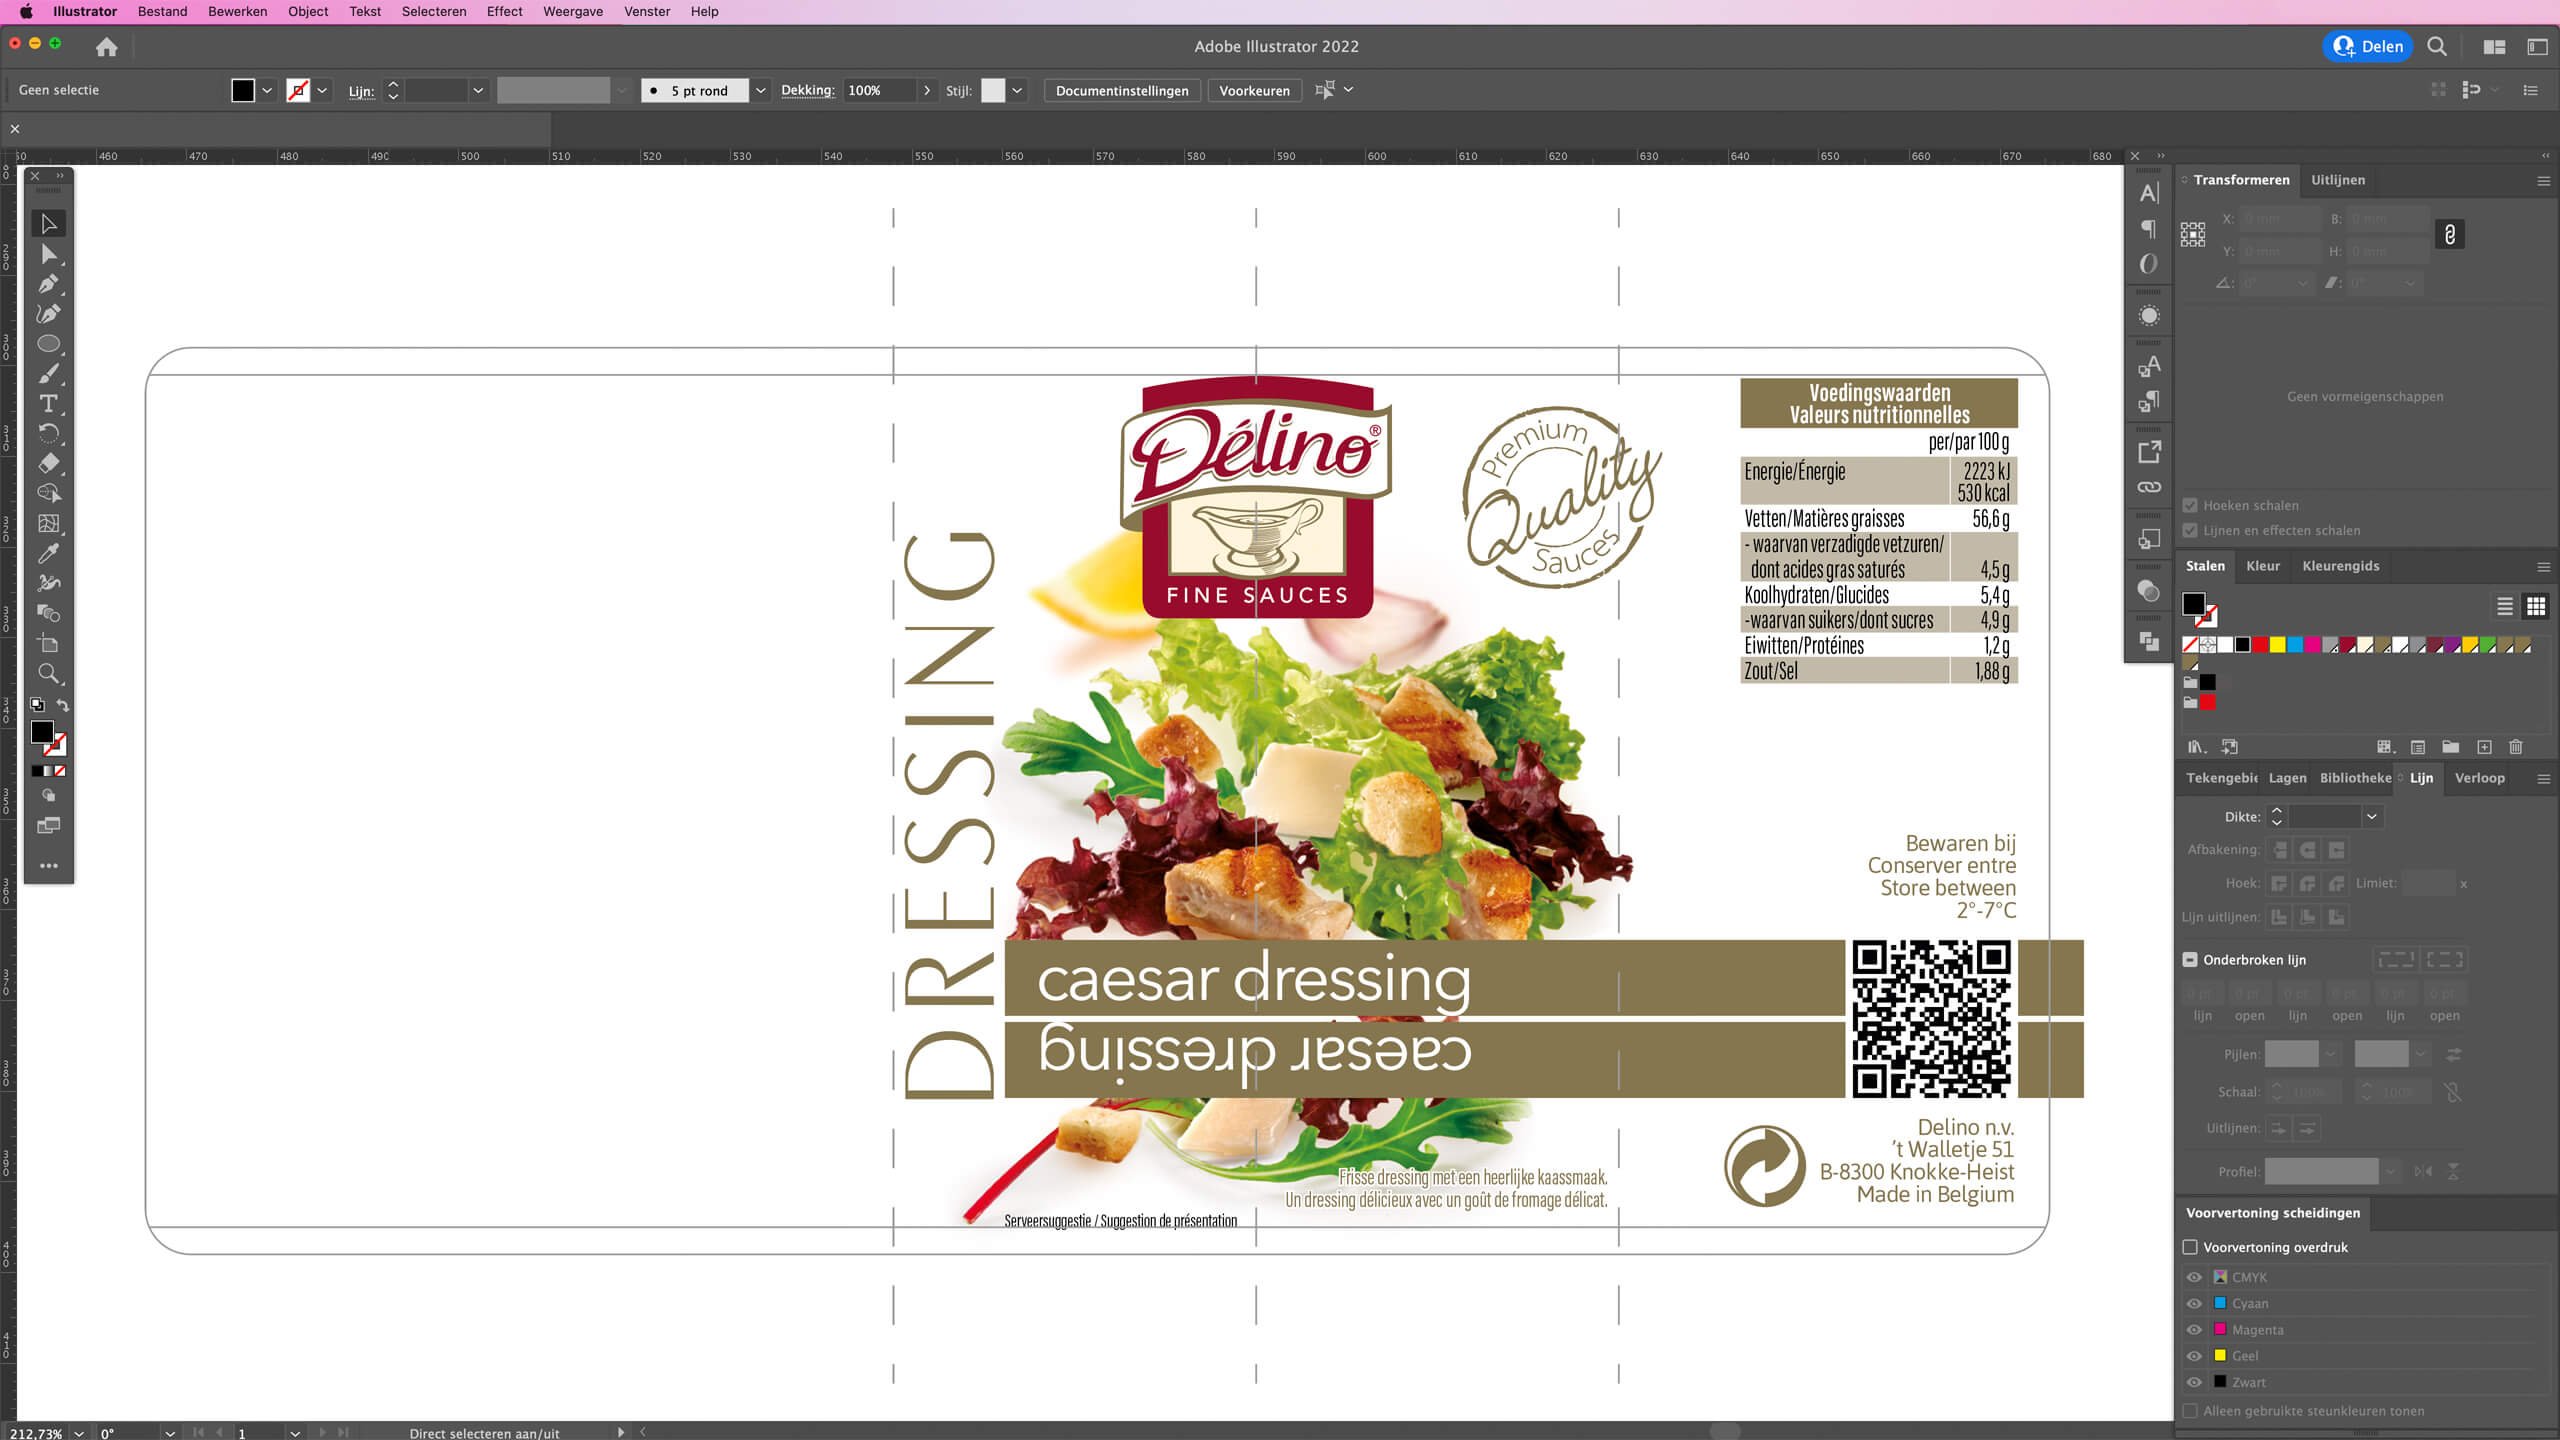The width and height of the screenshot is (2560, 1440).
Task: Open Stijl graphic style dropdown
Action: pos(1017,91)
